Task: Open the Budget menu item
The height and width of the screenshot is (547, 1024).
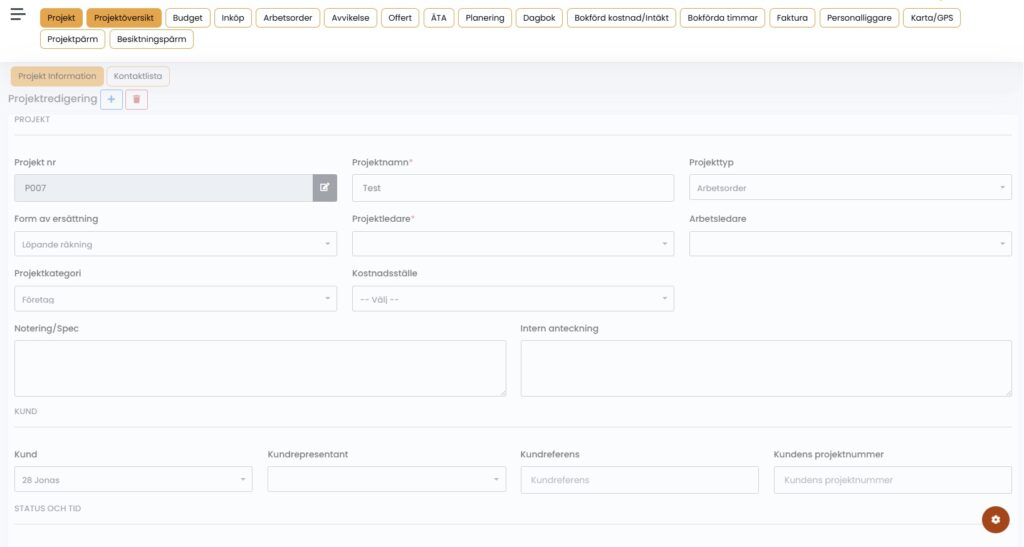Action: (x=187, y=18)
